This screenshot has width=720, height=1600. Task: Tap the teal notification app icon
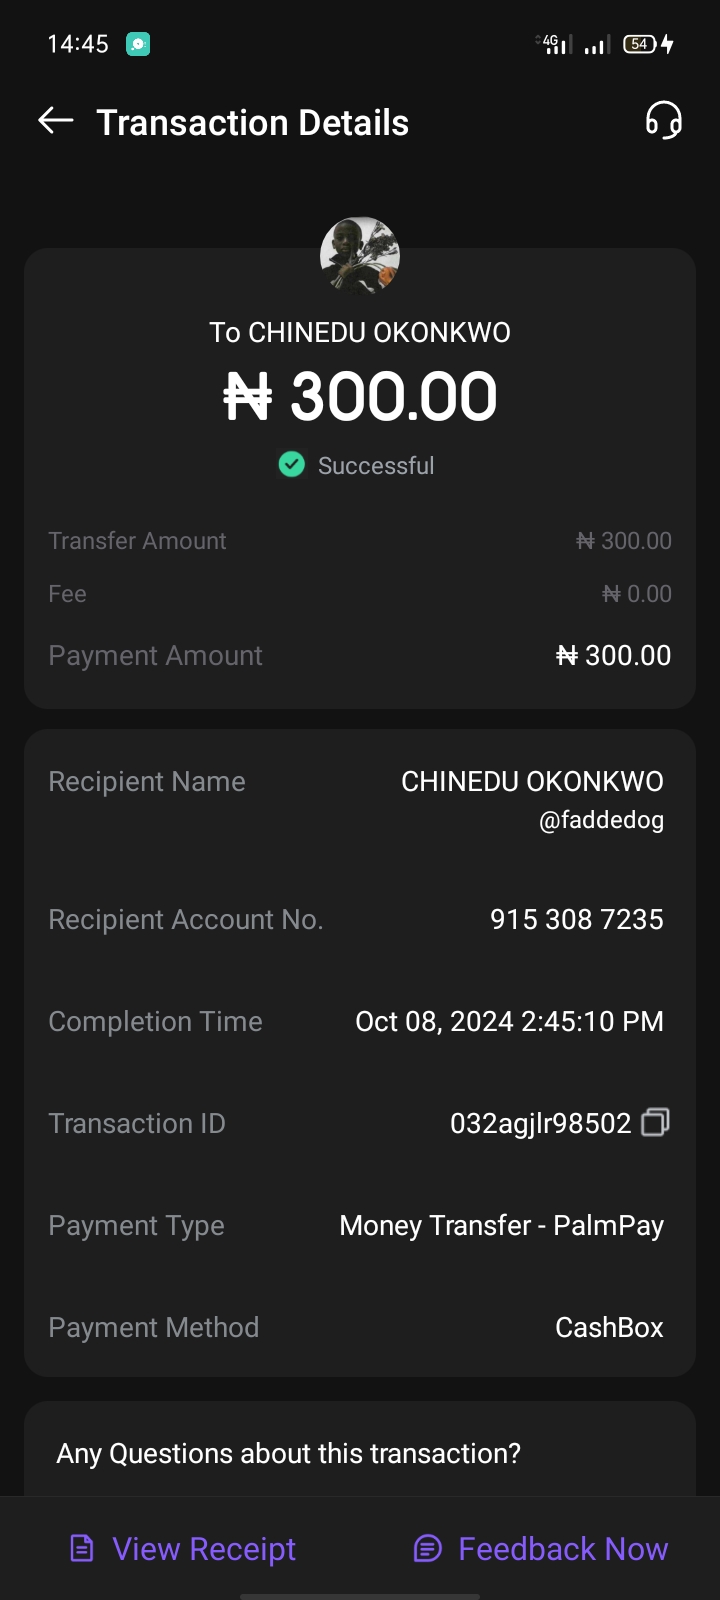(138, 44)
